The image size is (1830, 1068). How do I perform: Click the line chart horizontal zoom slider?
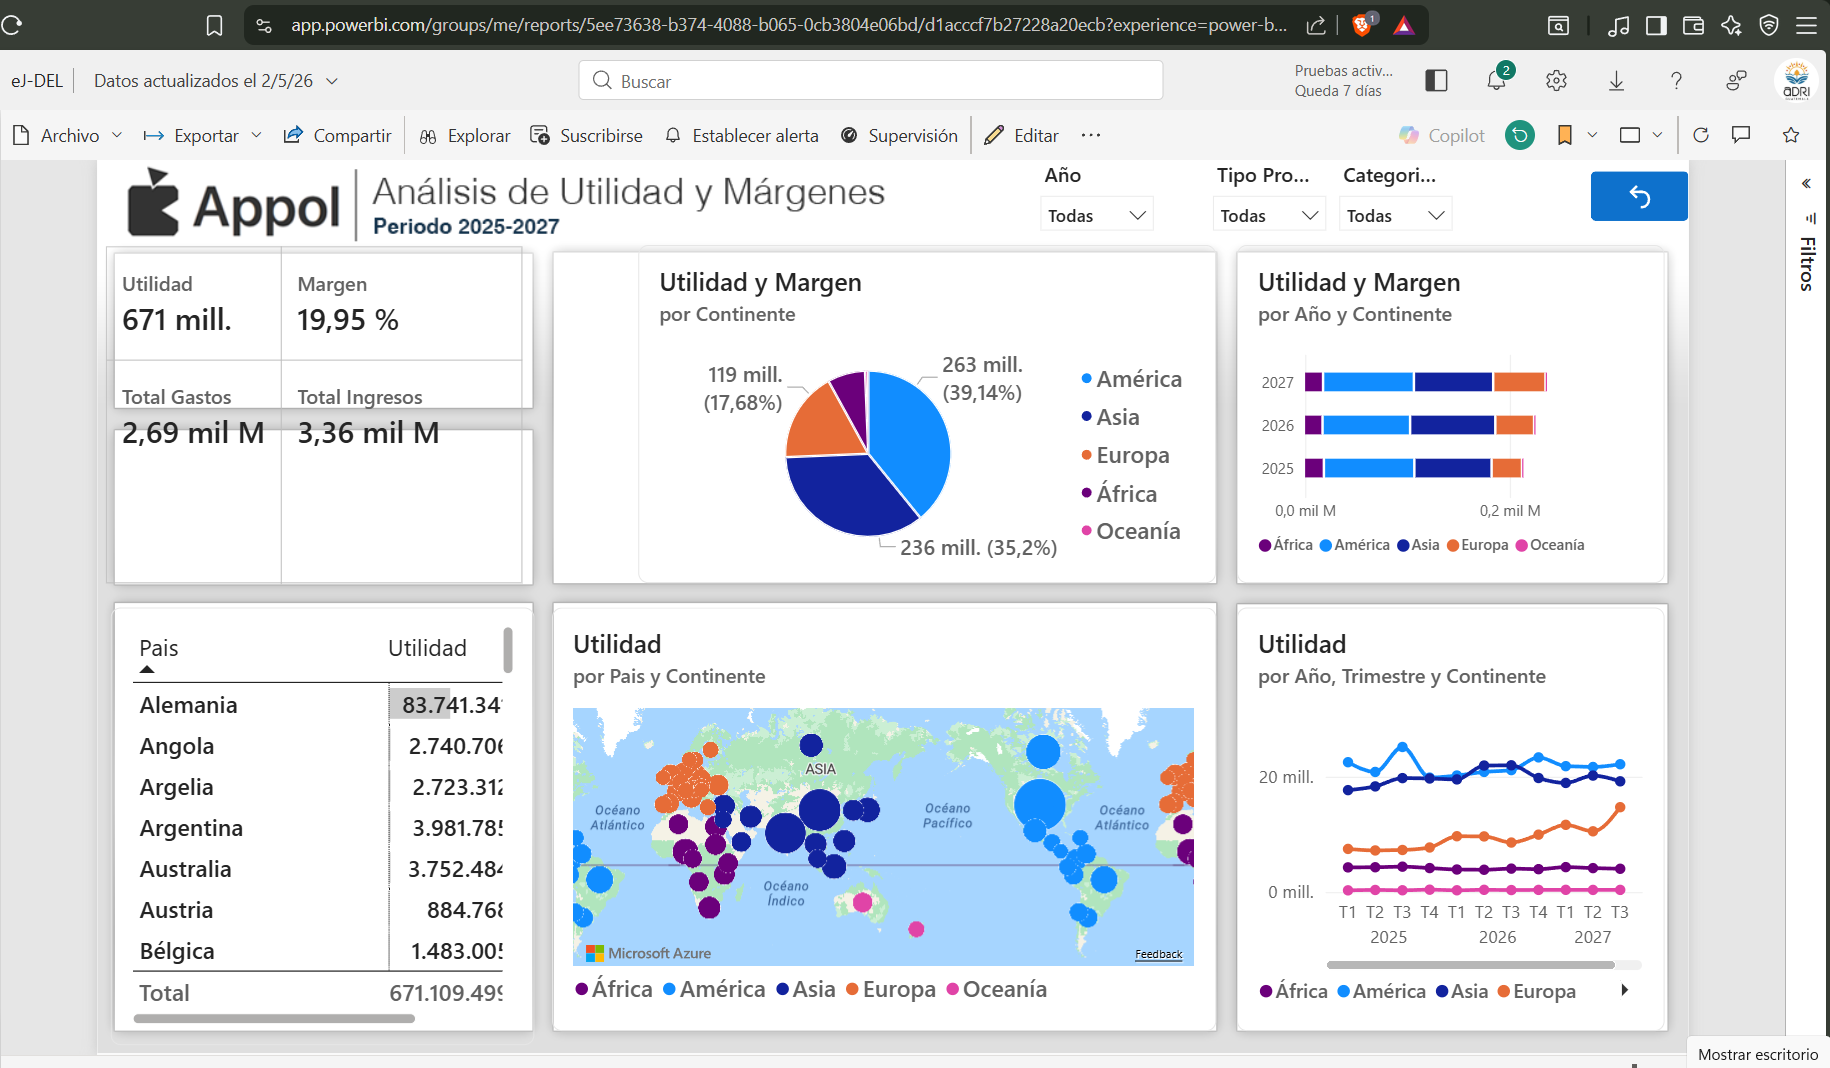point(1470,965)
